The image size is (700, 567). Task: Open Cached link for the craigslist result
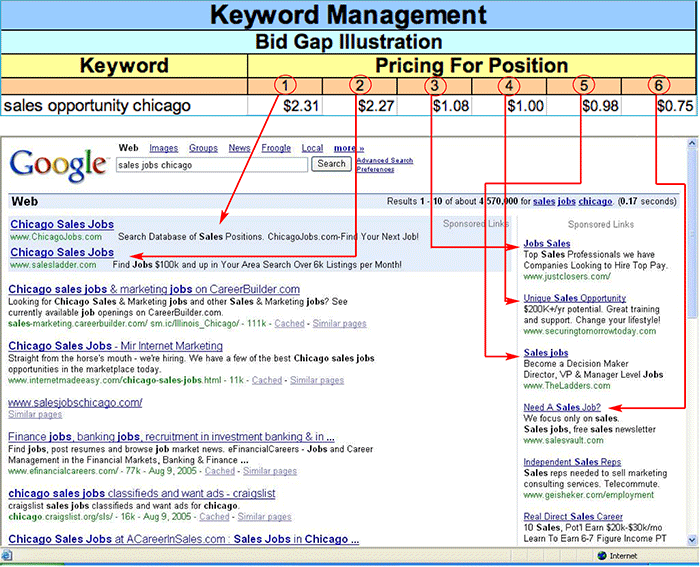tap(214, 517)
